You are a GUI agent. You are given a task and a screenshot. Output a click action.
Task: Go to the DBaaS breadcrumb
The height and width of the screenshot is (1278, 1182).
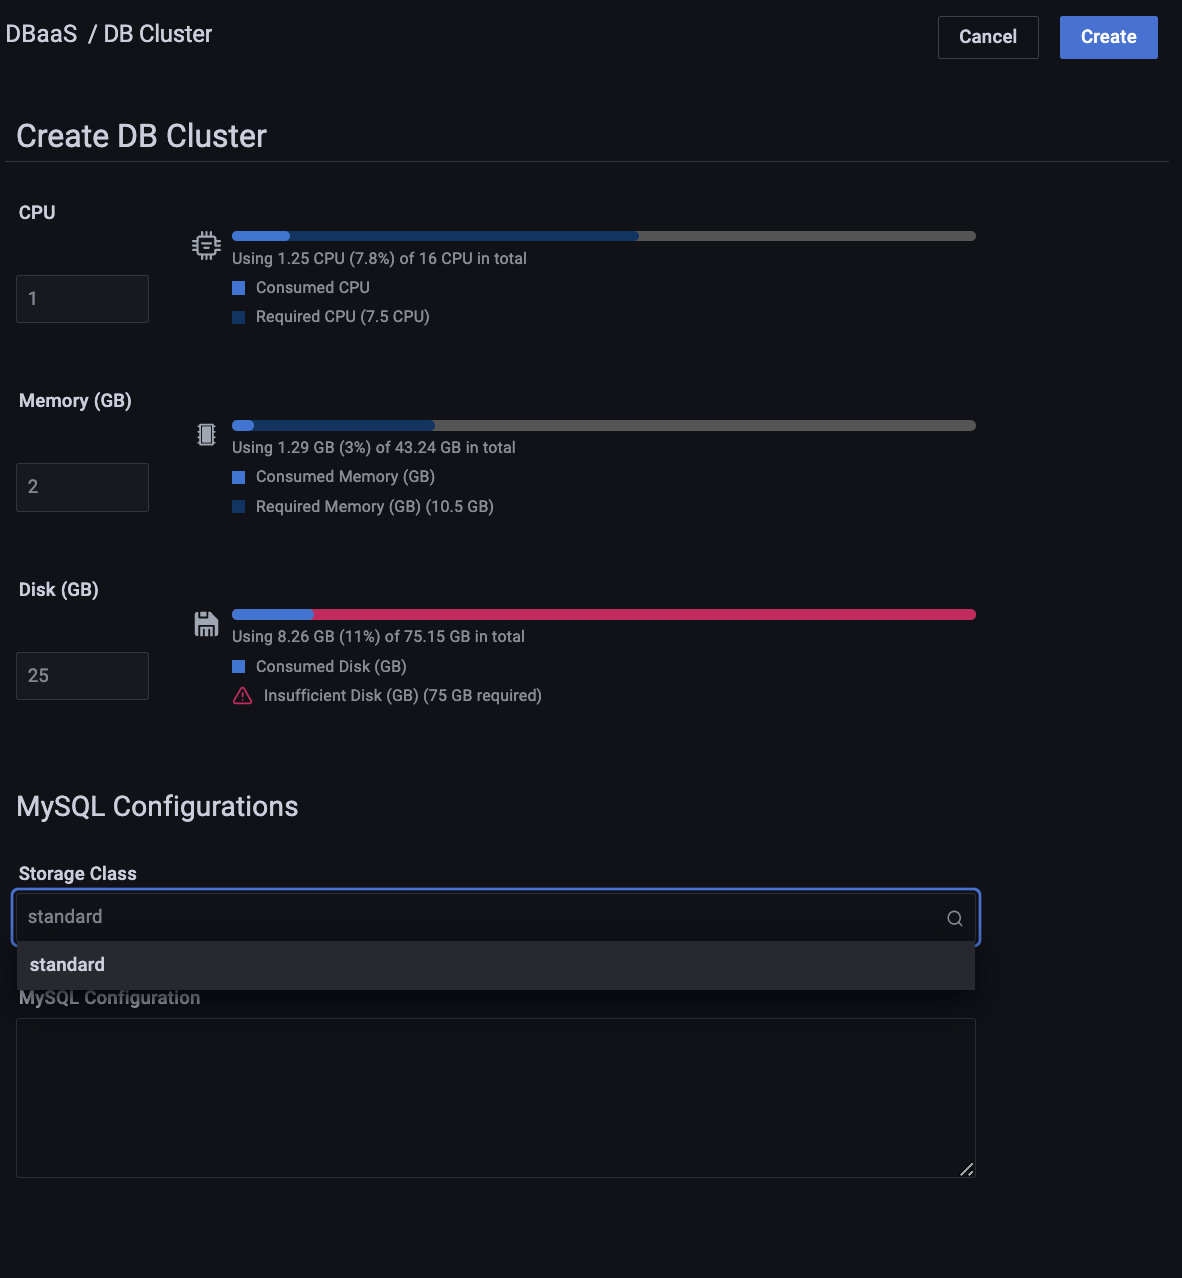[x=42, y=34]
